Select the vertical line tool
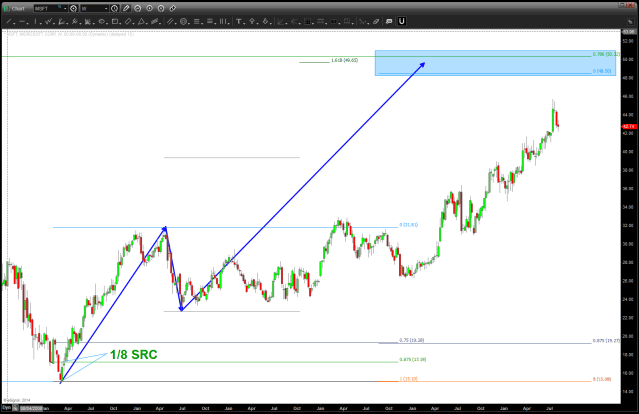This screenshot has height=414, width=639. pos(35,21)
